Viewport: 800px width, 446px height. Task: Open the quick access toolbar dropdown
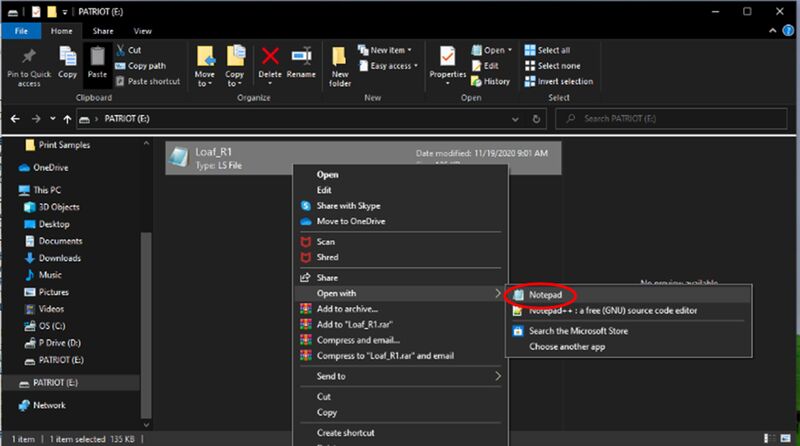point(65,12)
